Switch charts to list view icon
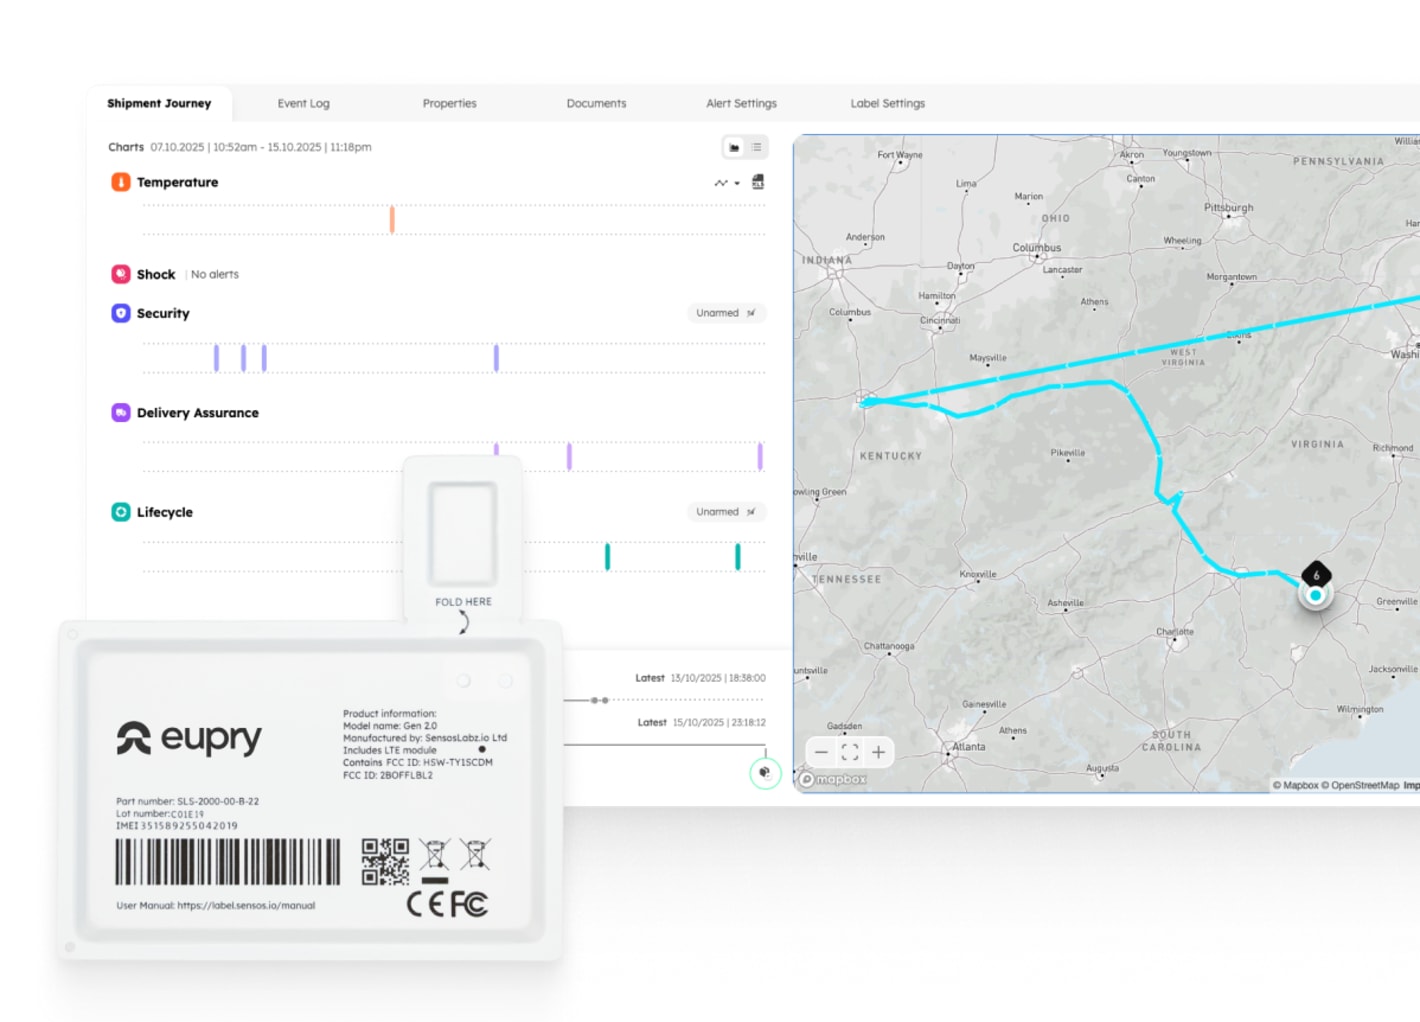 click(756, 147)
